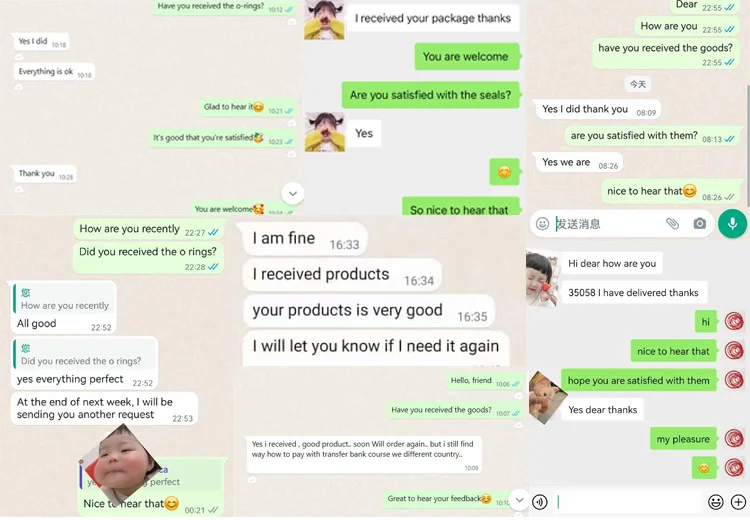The image size is (750, 520).
Task: Click red avatar icon beside 'hi' message
Action: 734,321
